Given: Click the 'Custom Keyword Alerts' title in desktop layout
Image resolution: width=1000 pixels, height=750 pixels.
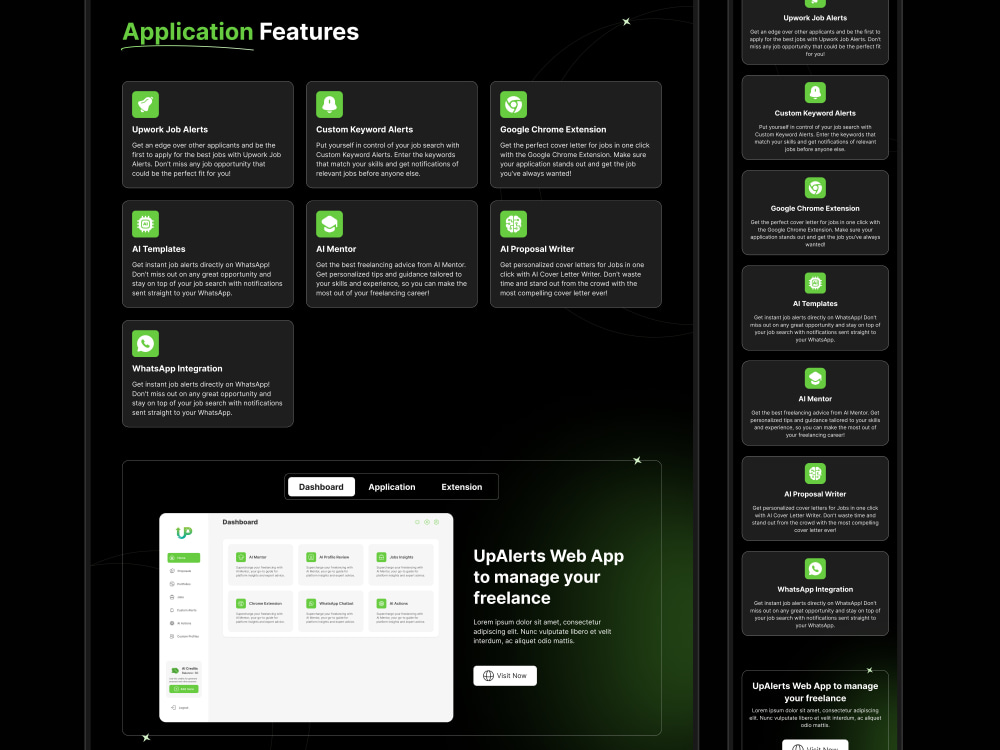Looking at the screenshot, I should (364, 129).
